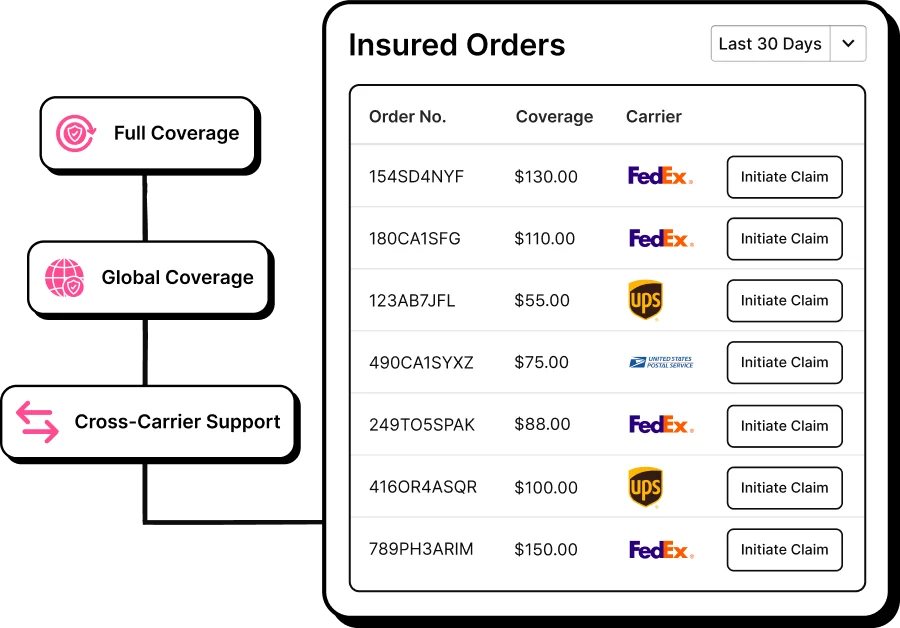
Task: Click the FedEx logo for order 154SD4NYF
Action: click(660, 176)
